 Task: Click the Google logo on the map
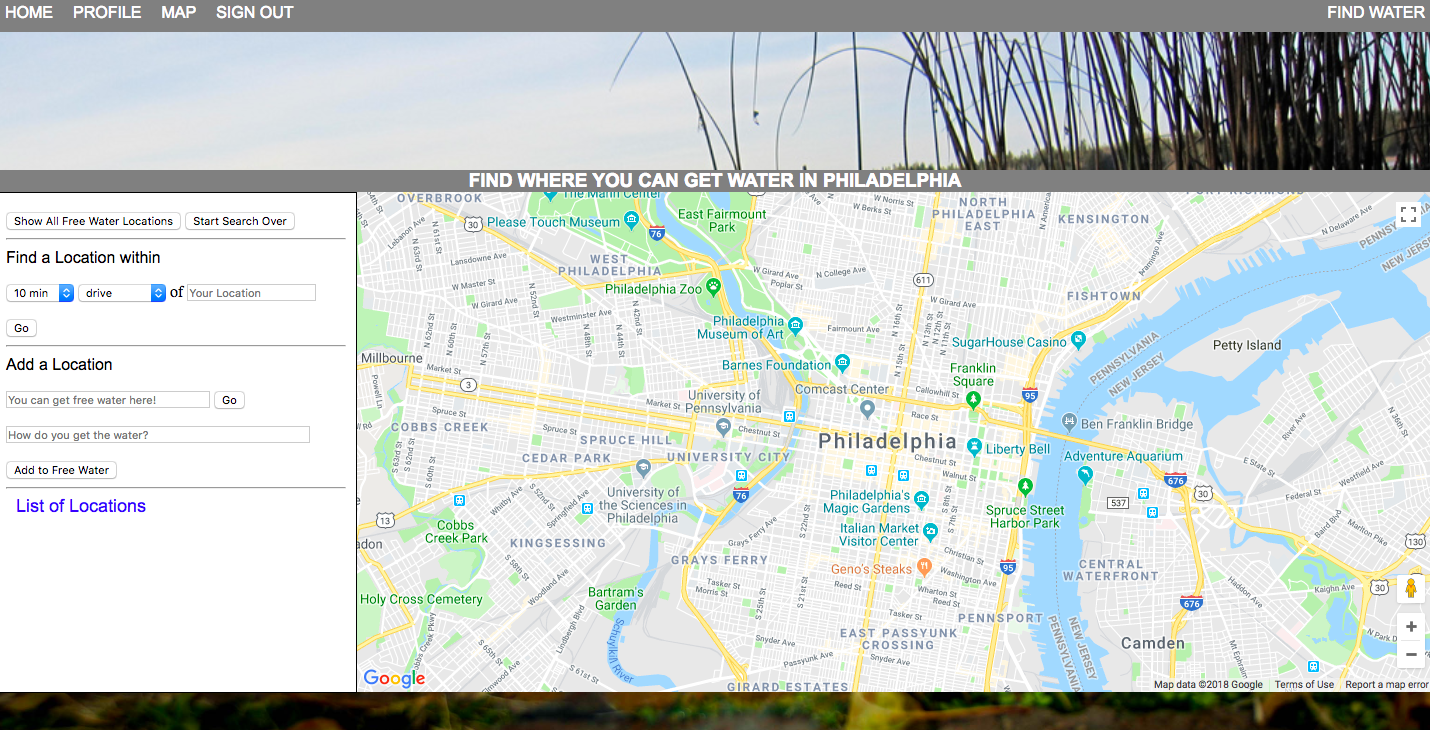(394, 679)
